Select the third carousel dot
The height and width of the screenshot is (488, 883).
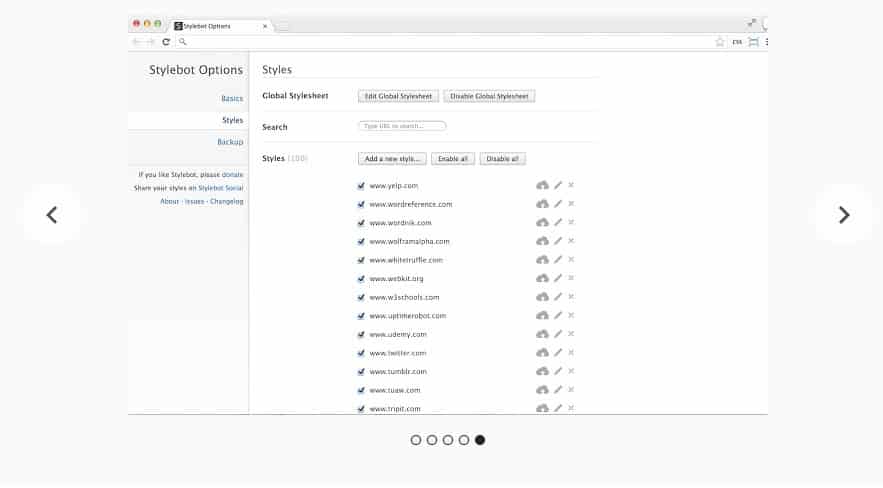coord(448,440)
